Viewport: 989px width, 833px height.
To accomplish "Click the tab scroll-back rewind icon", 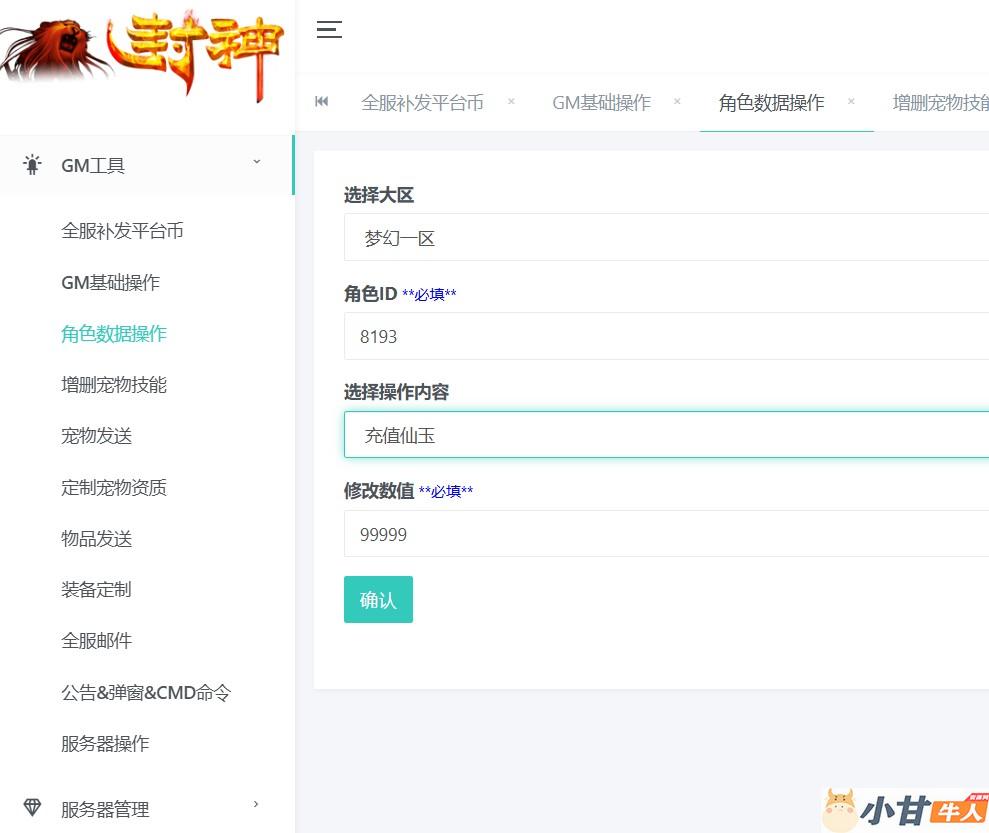I will (322, 102).
